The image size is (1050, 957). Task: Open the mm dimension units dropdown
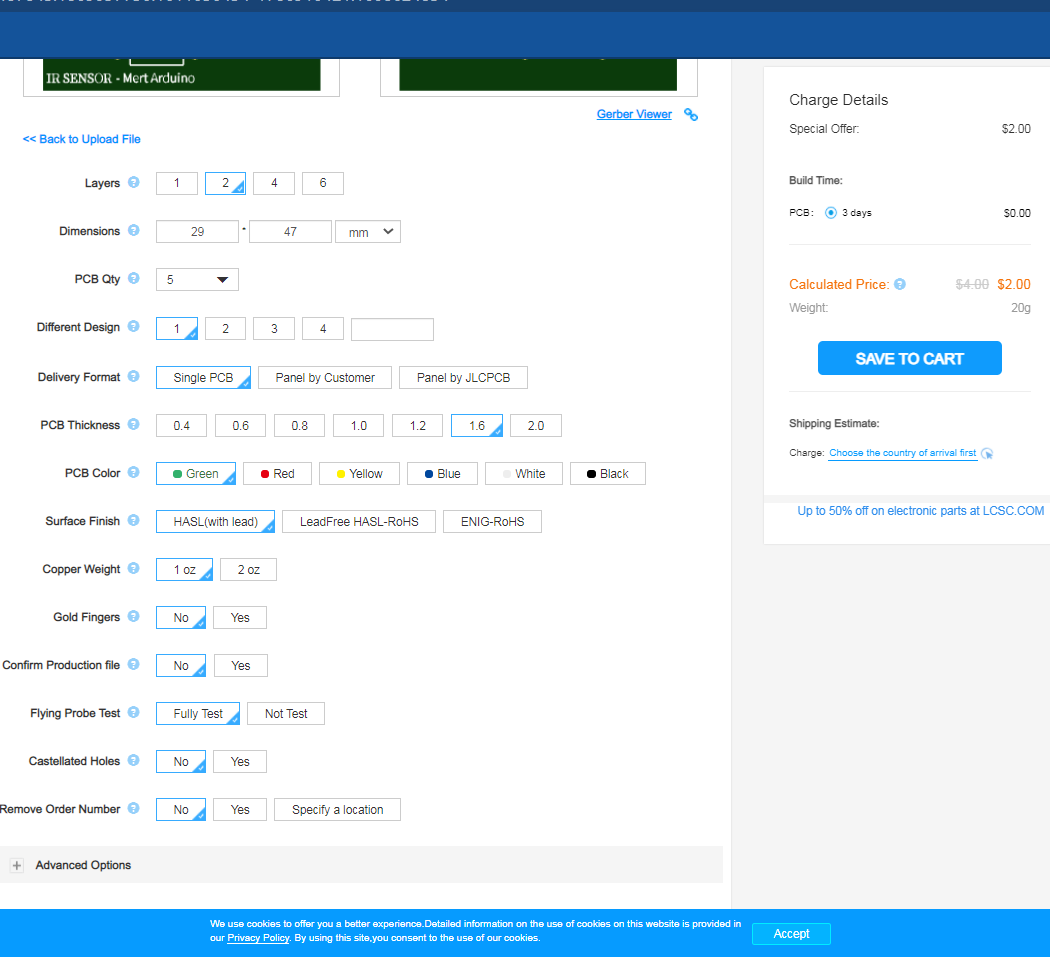[x=368, y=232]
